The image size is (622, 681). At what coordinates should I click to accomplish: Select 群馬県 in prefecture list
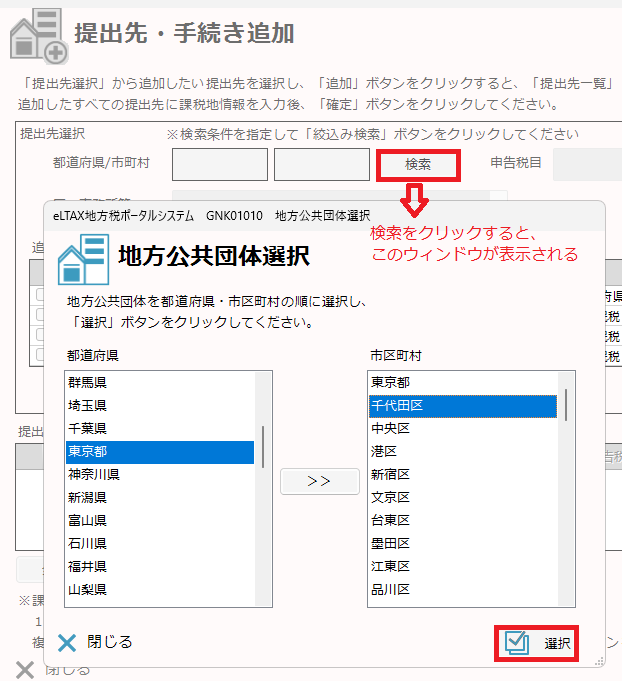(160, 383)
